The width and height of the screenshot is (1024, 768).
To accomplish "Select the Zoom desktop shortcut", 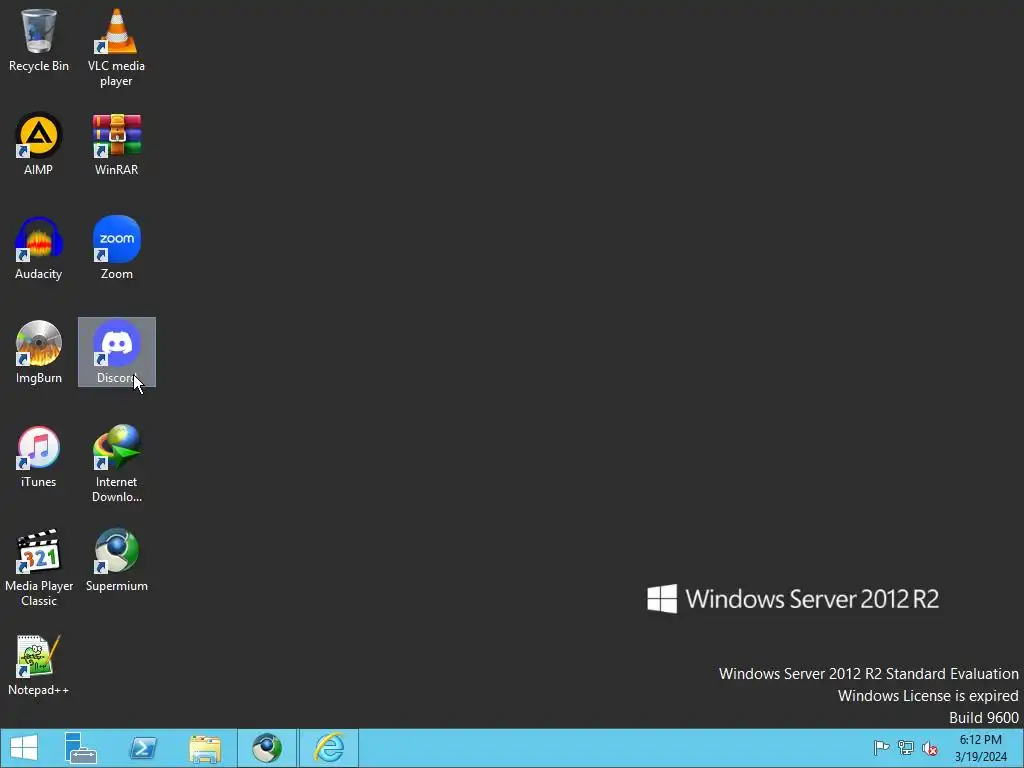I will (x=116, y=248).
